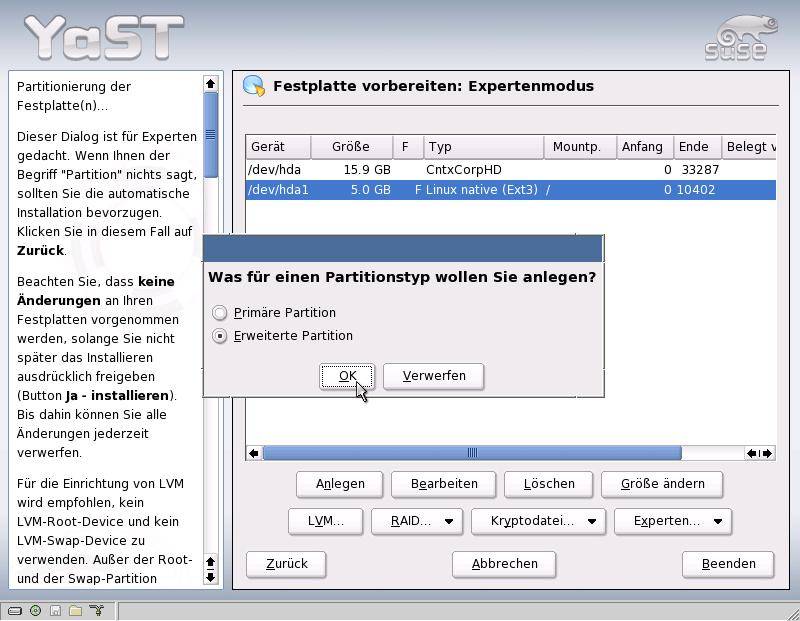Click the Typ column header
Image resolution: width=800 pixels, height=621 pixels.
pos(483,147)
